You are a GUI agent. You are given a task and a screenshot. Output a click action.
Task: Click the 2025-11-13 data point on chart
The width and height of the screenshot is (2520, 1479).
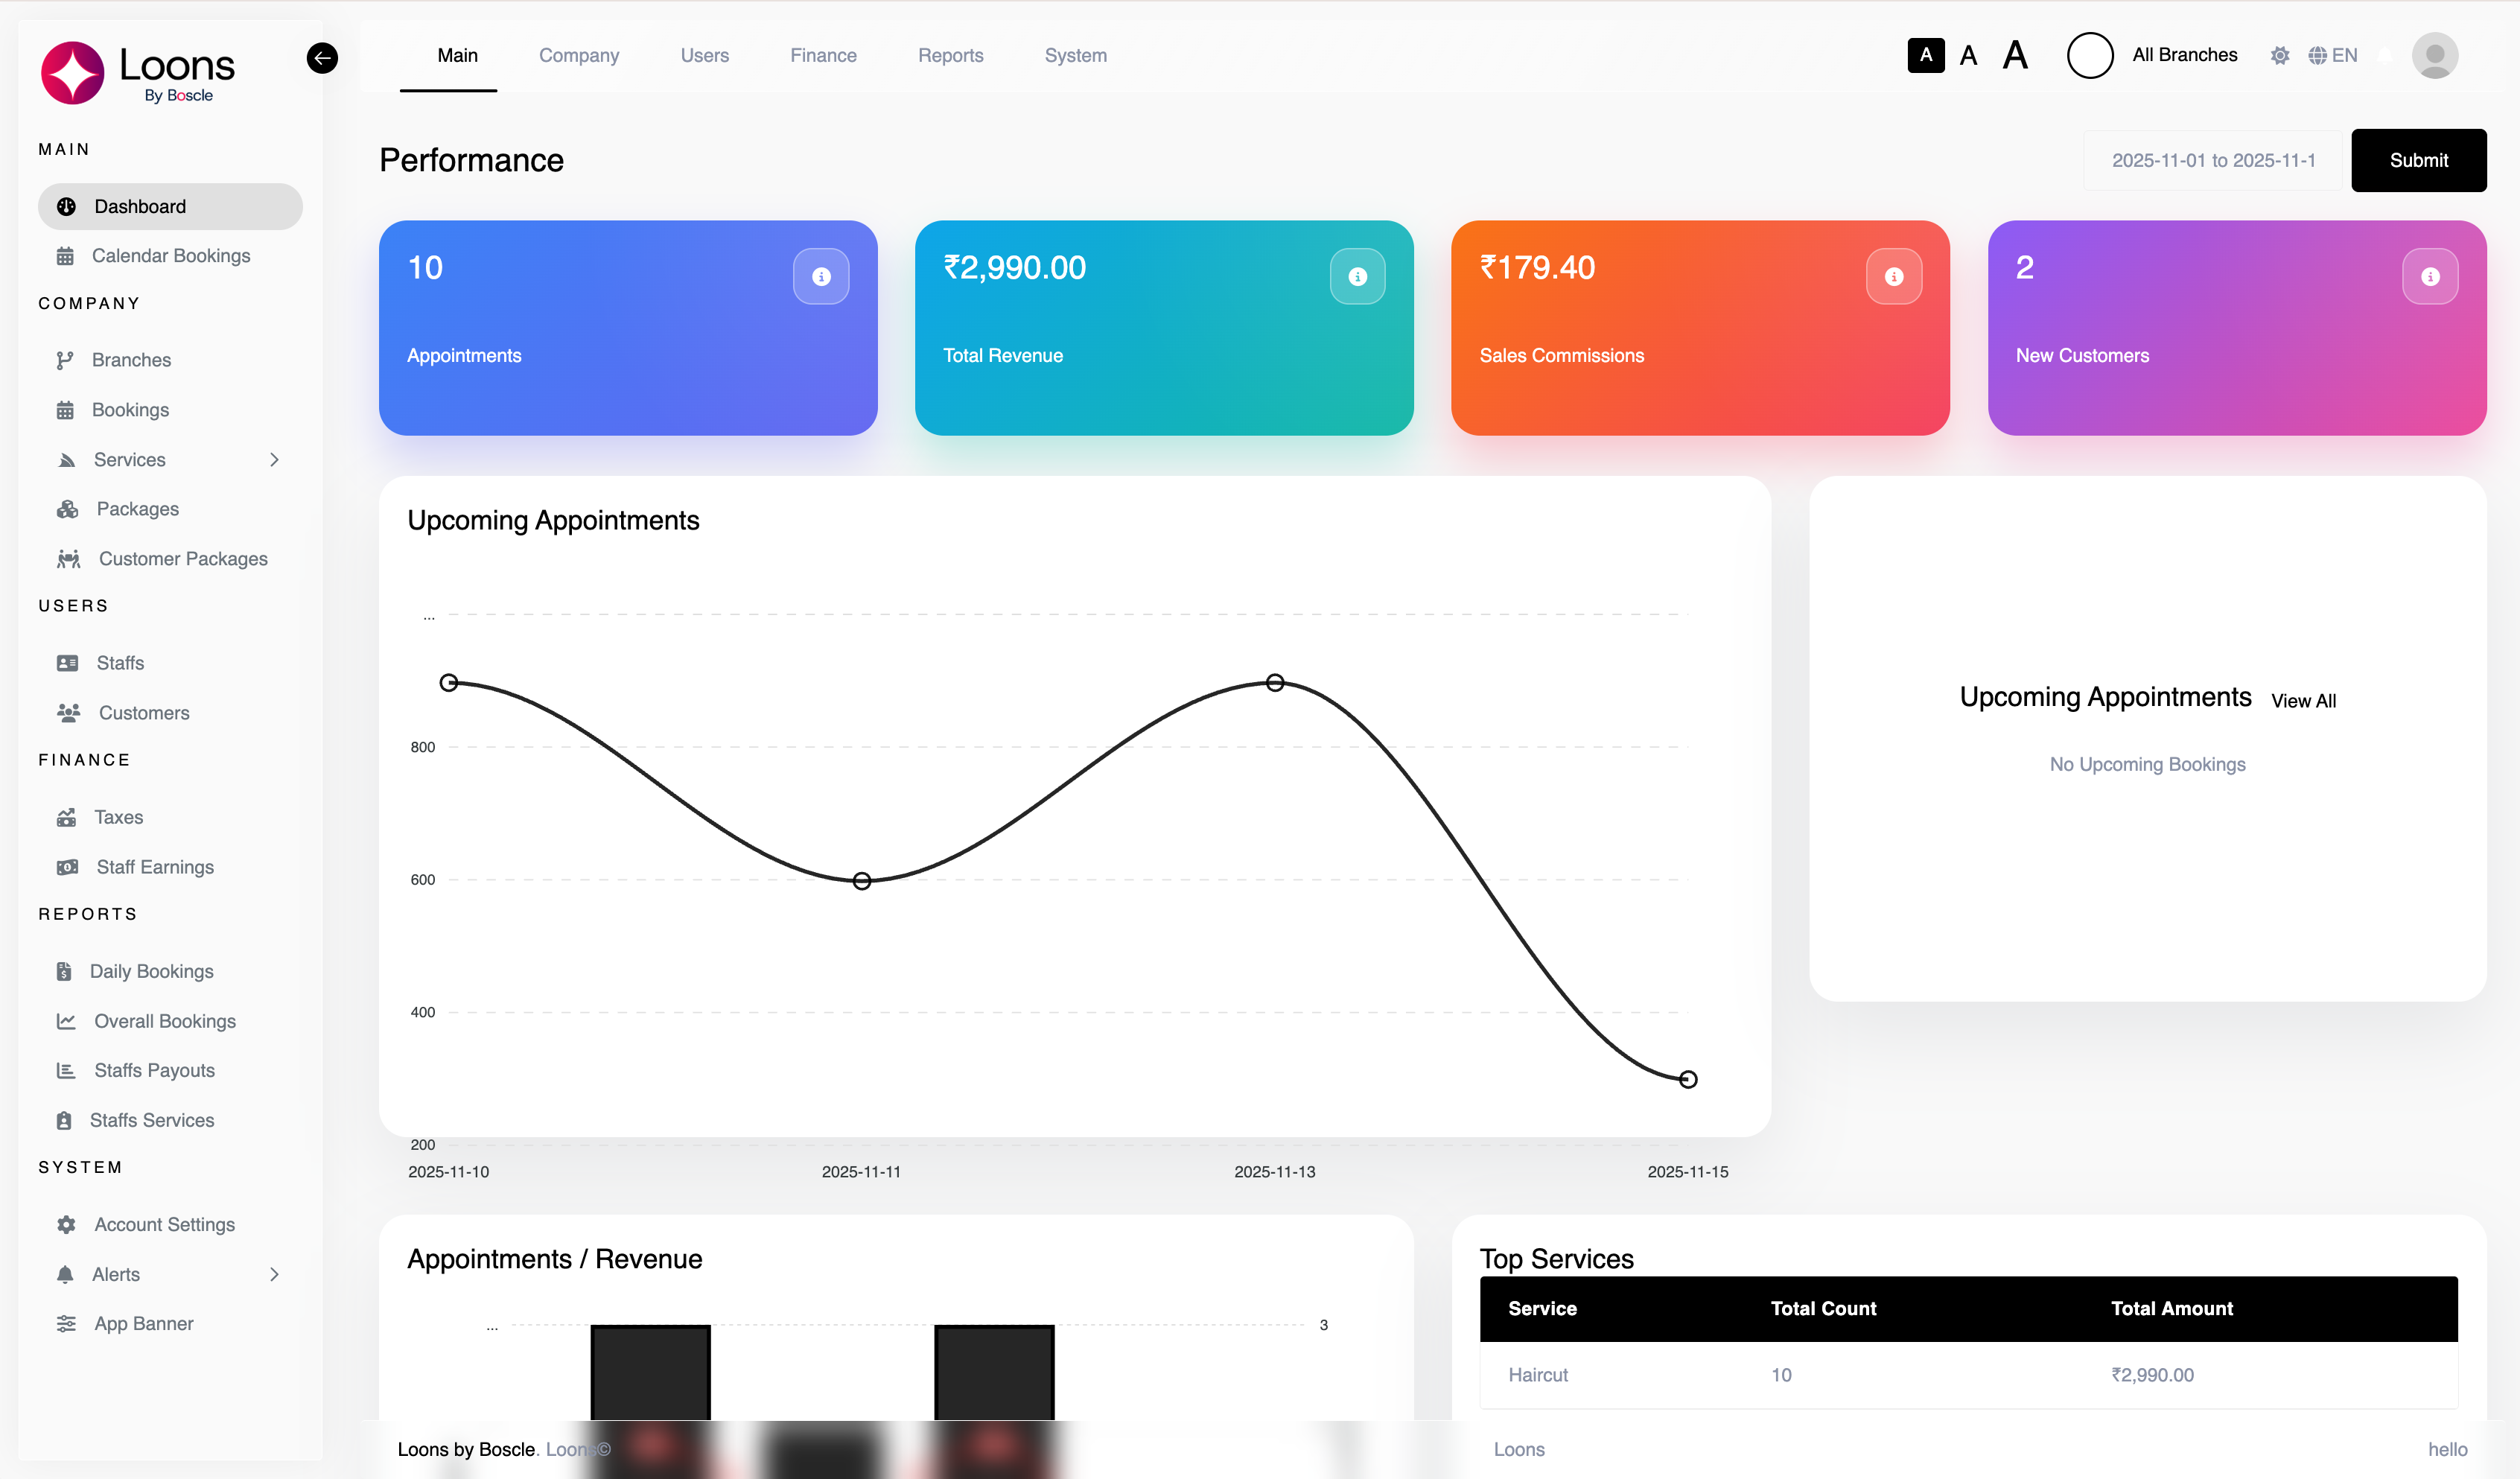pyautogui.click(x=1274, y=683)
